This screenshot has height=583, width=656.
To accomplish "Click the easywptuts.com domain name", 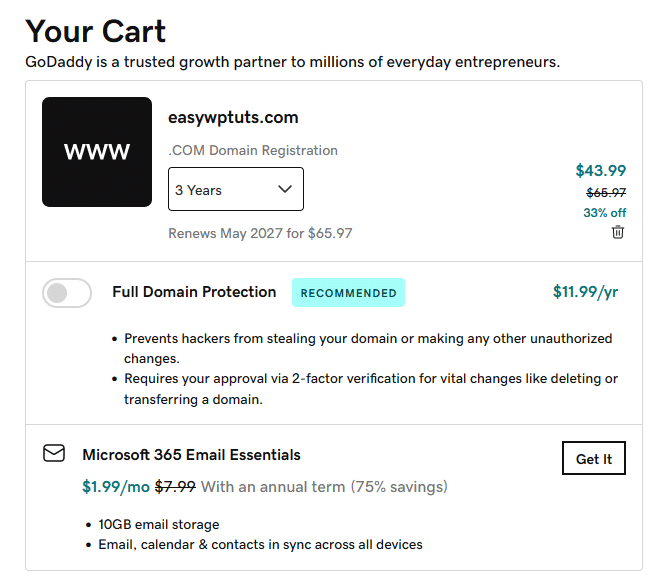I will (x=233, y=118).
